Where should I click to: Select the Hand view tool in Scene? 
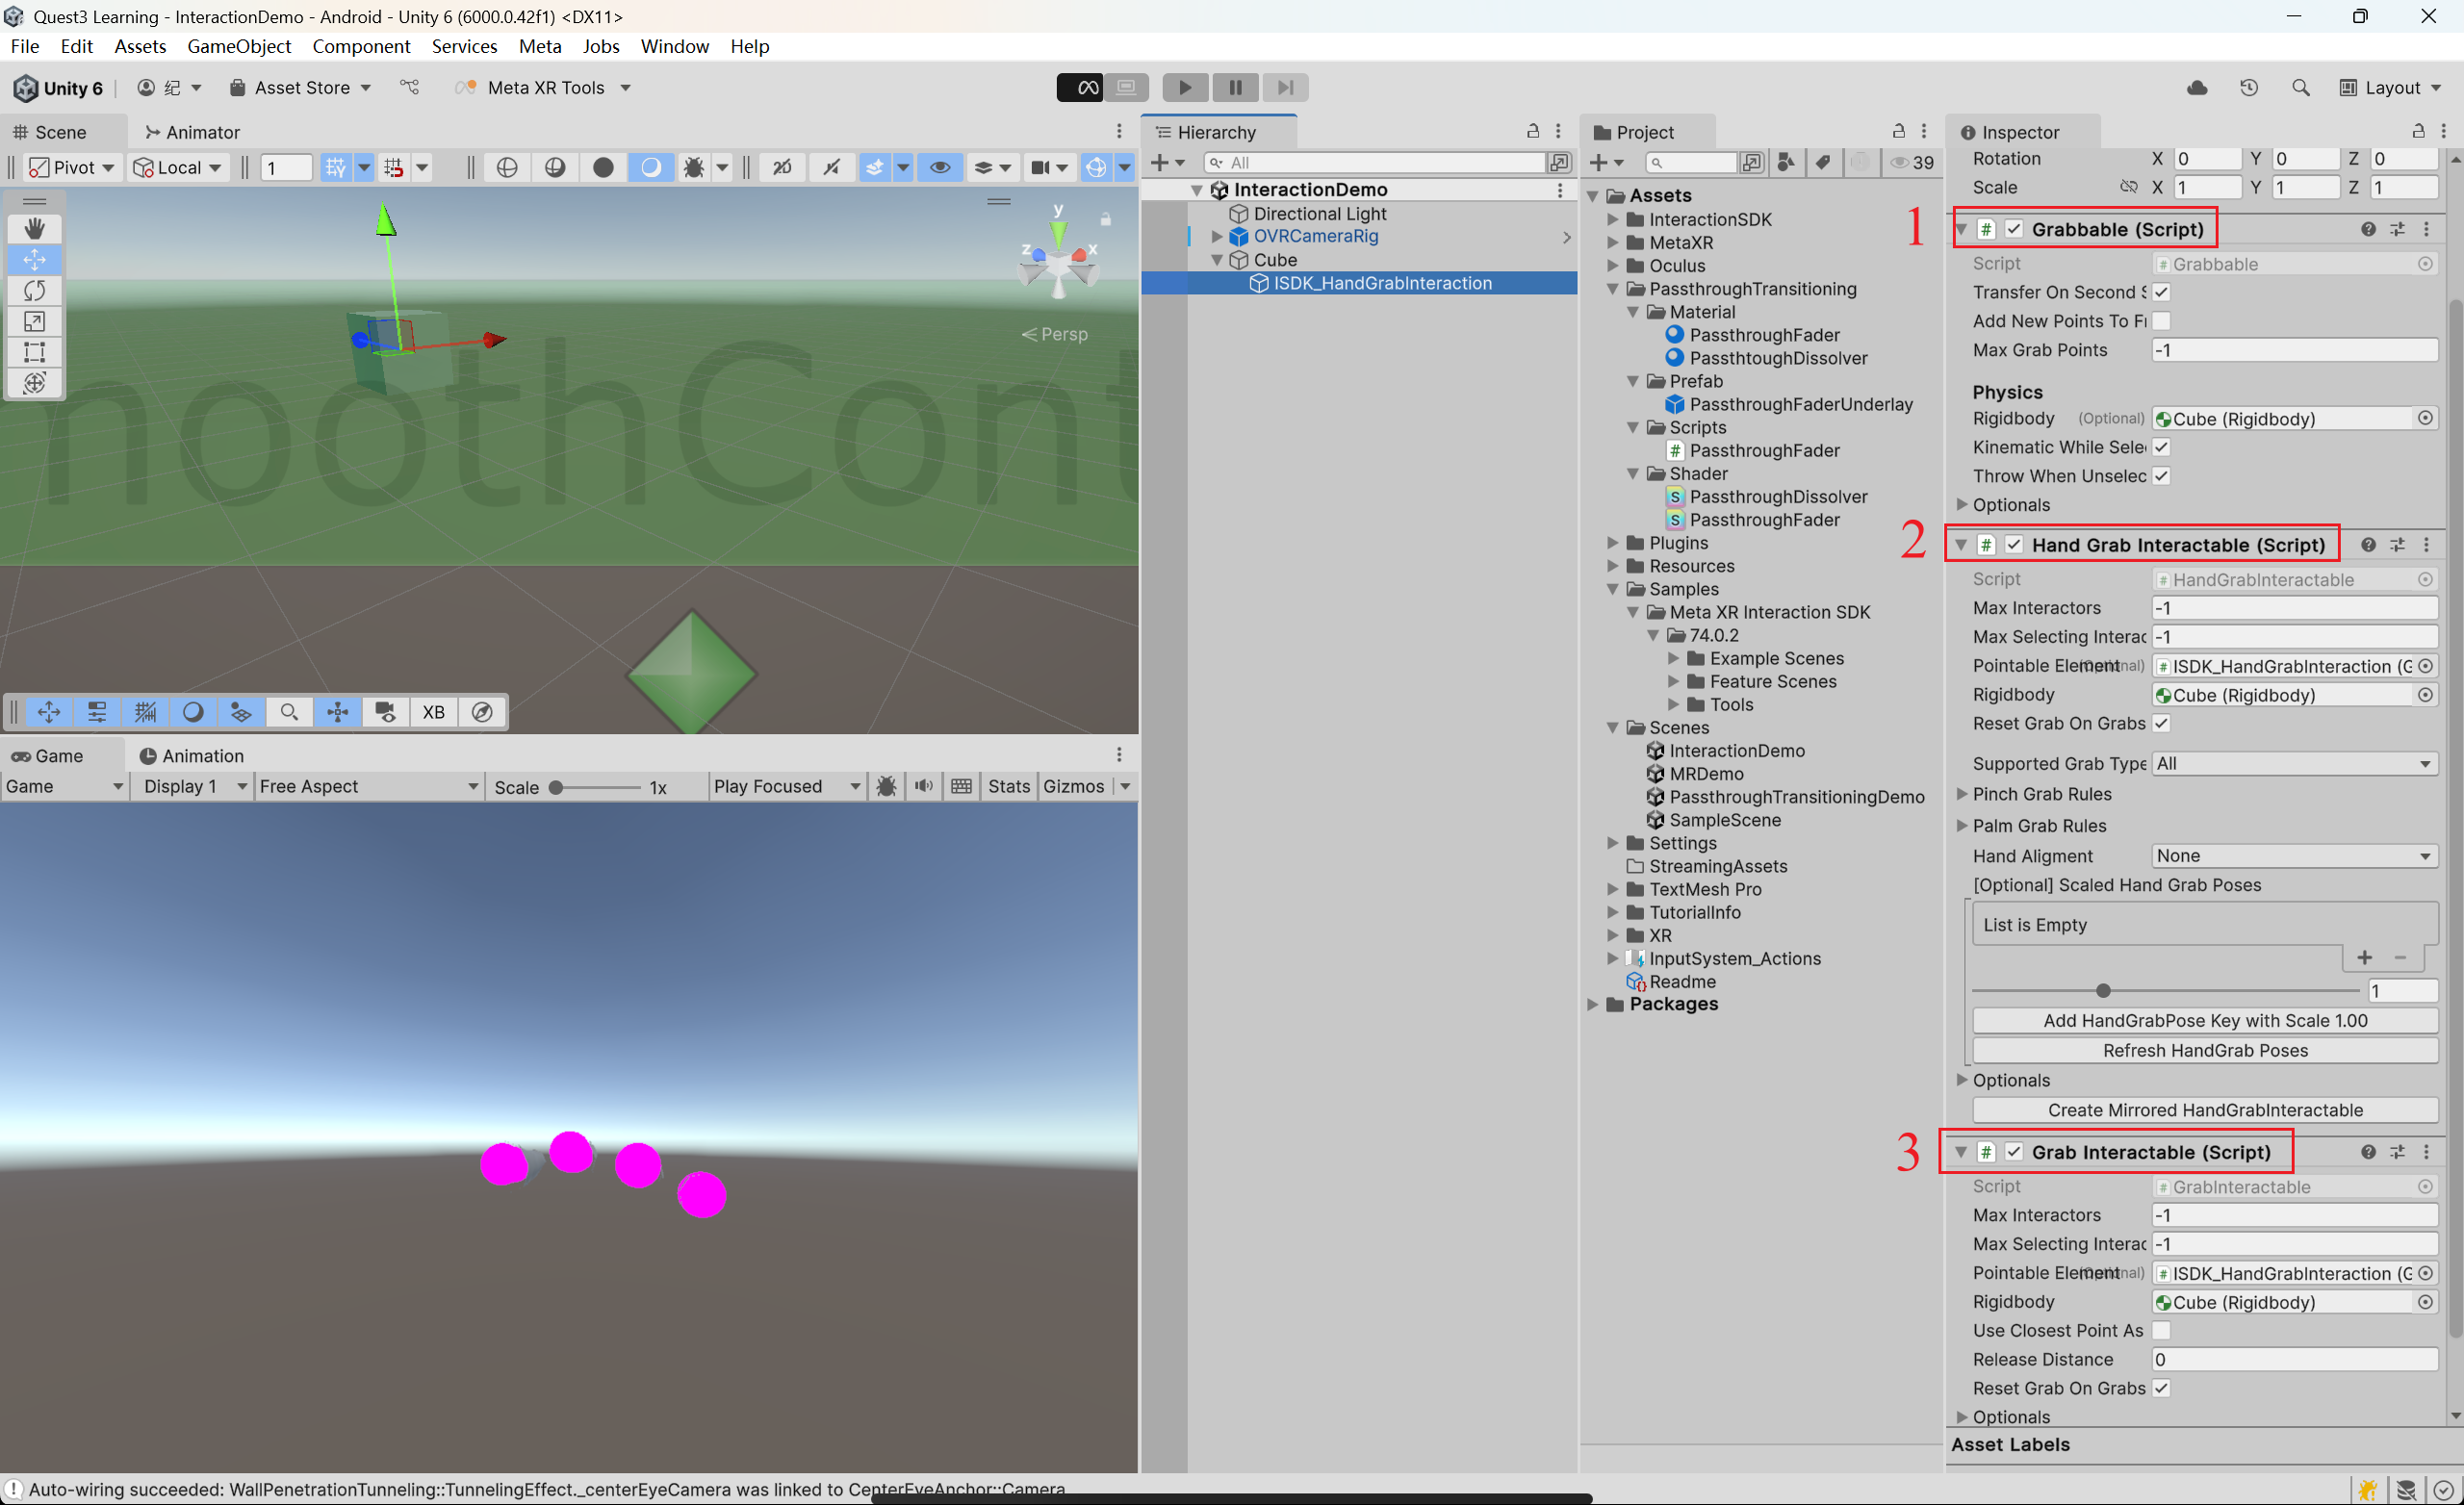coord(34,229)
